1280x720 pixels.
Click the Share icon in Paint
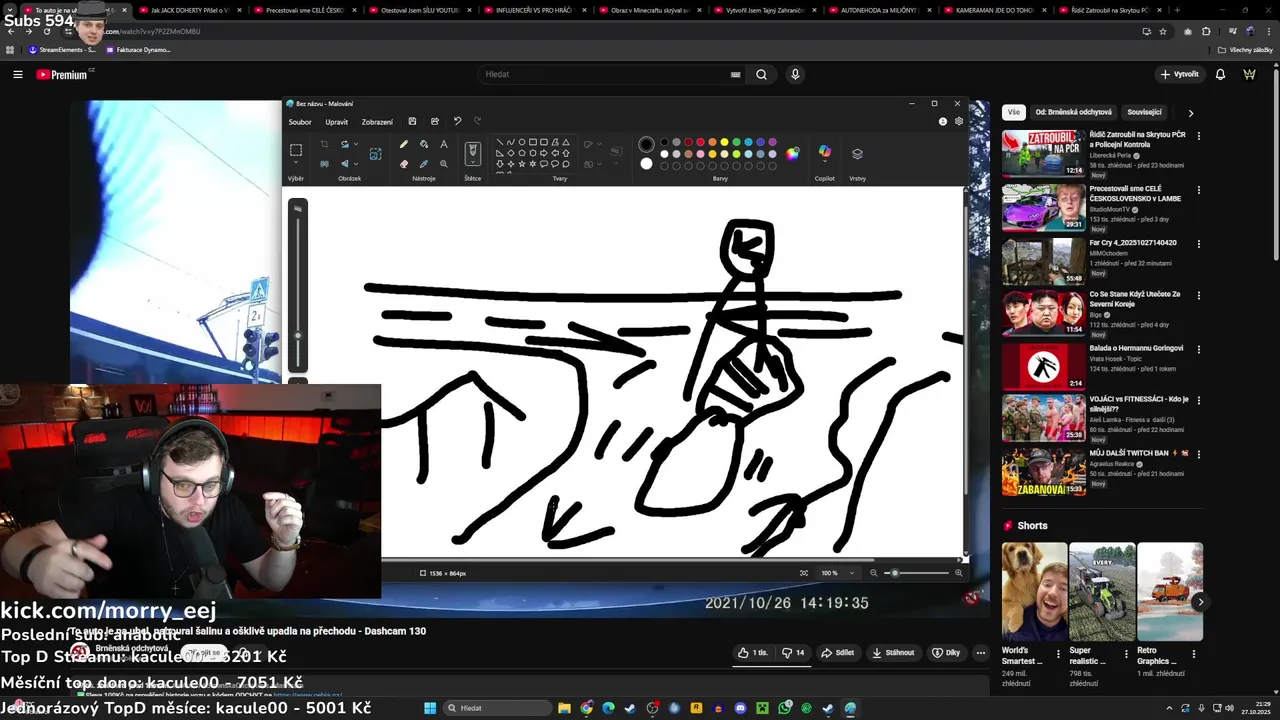(435, 122)
